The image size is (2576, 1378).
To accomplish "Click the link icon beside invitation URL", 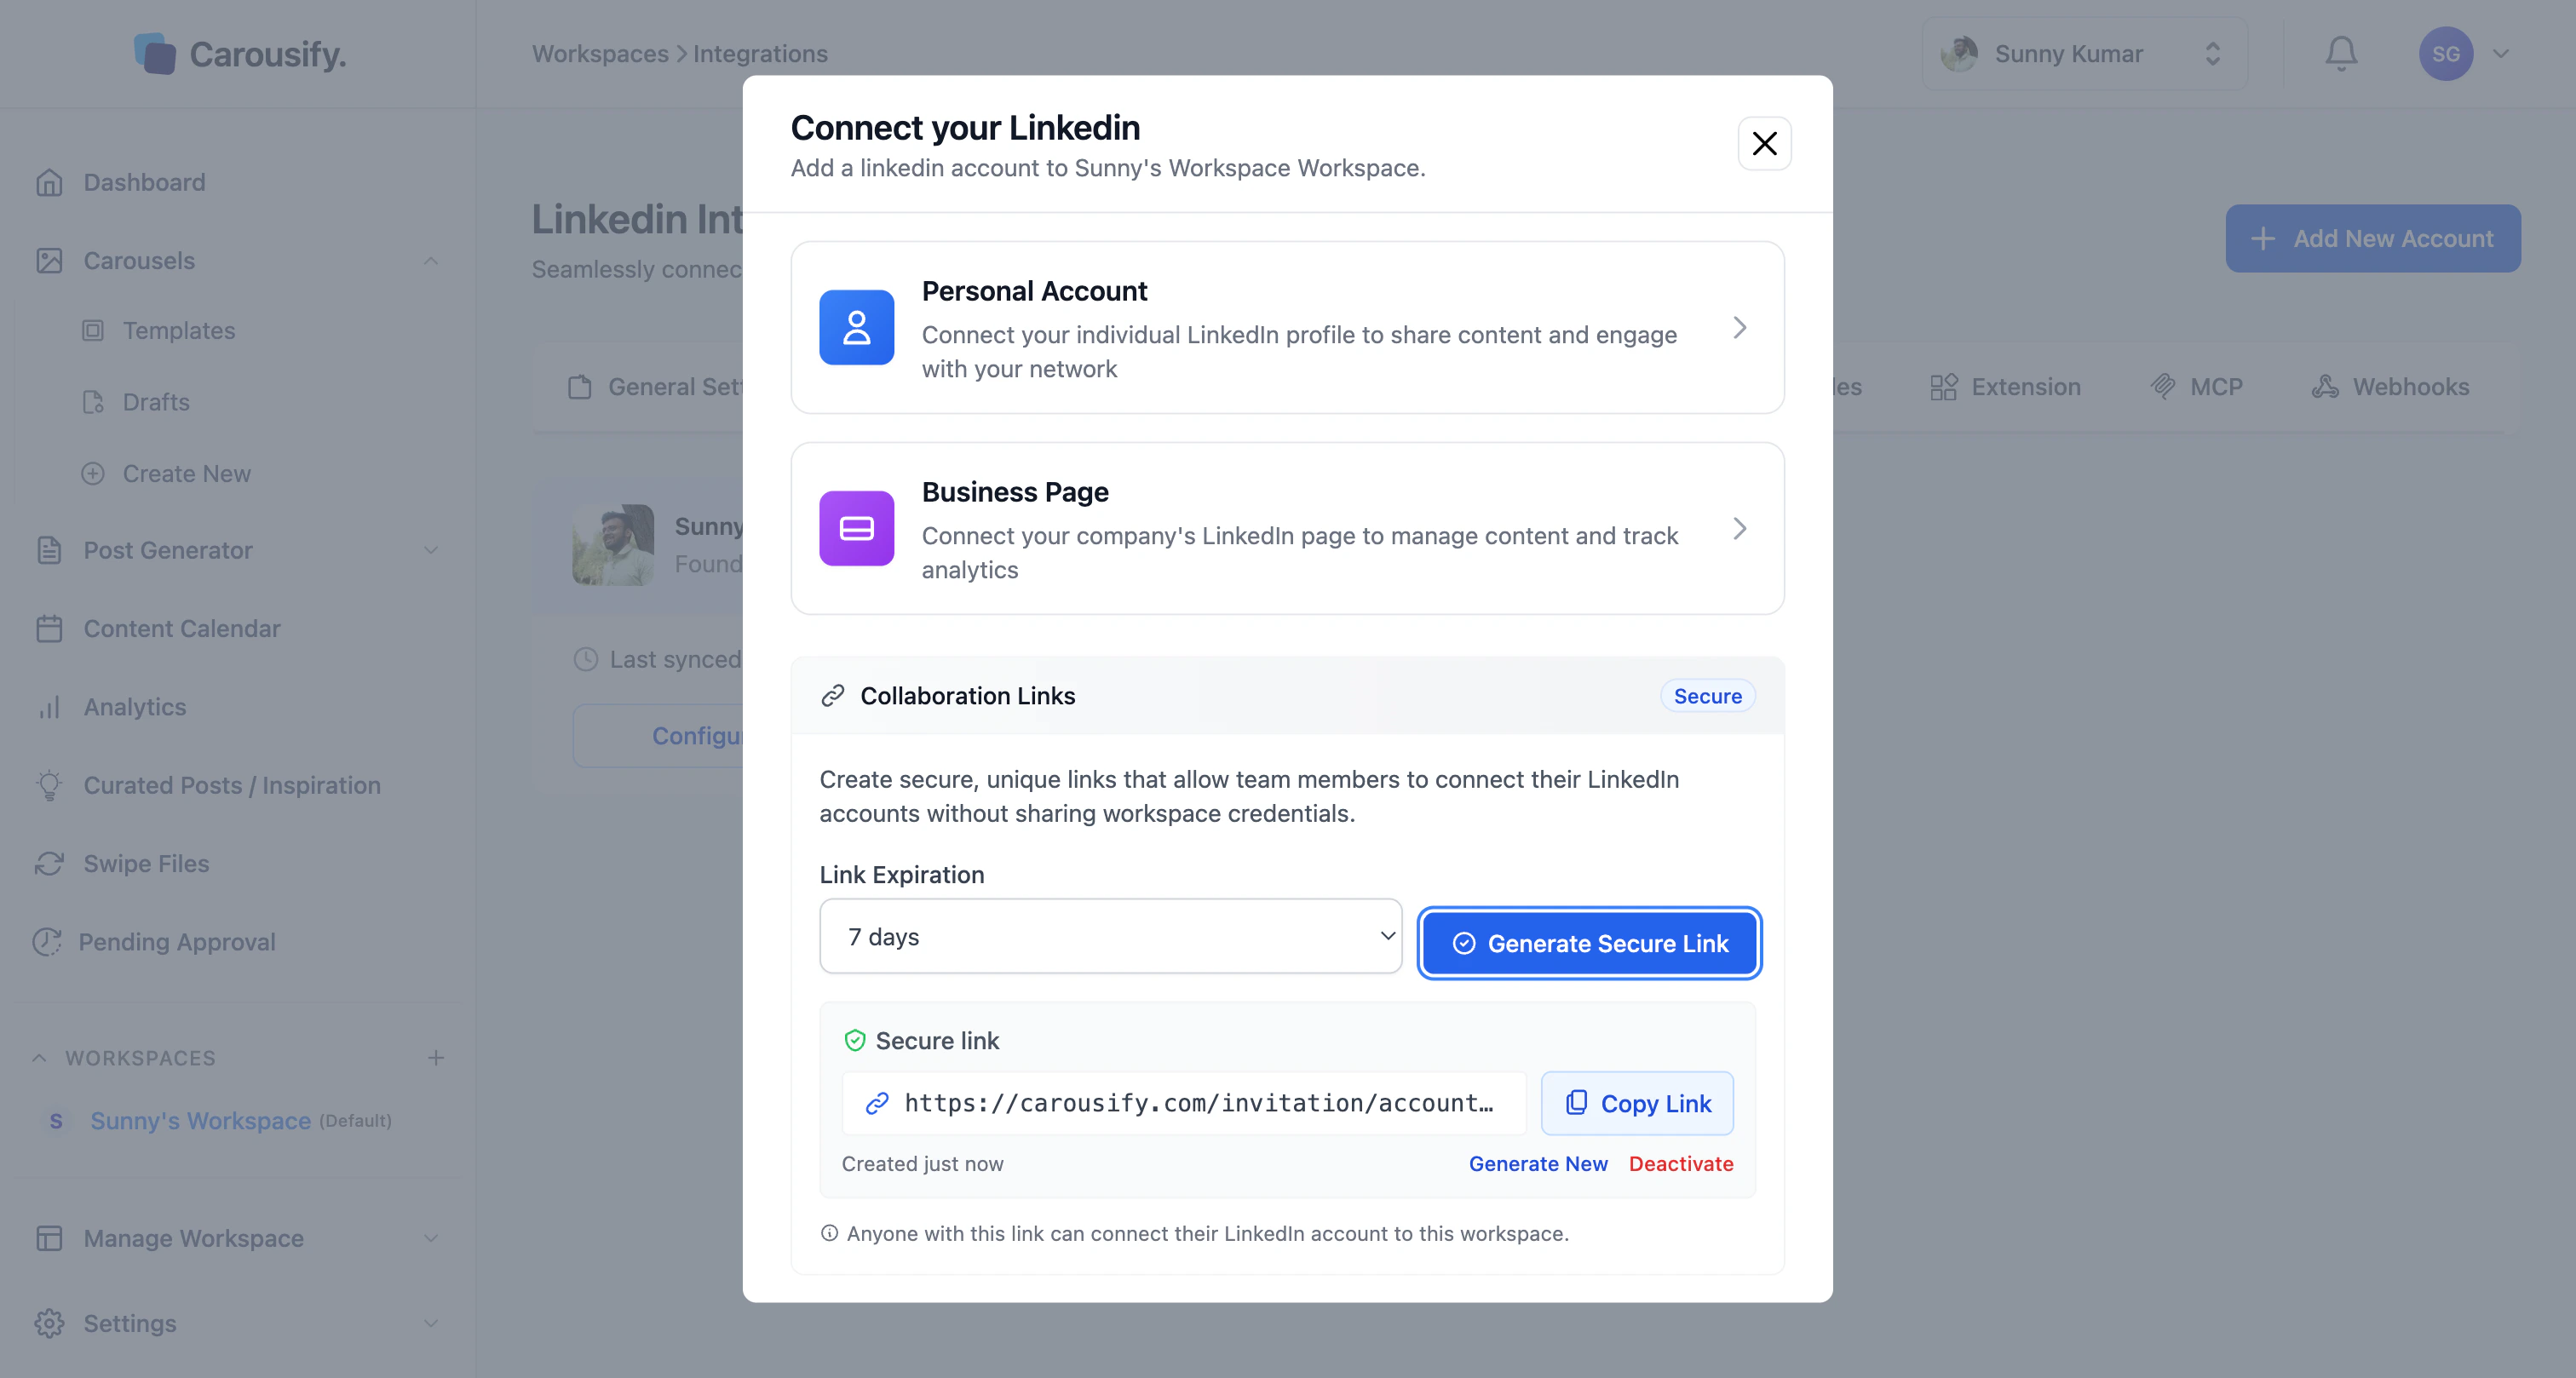I will tap(877, 1103).
